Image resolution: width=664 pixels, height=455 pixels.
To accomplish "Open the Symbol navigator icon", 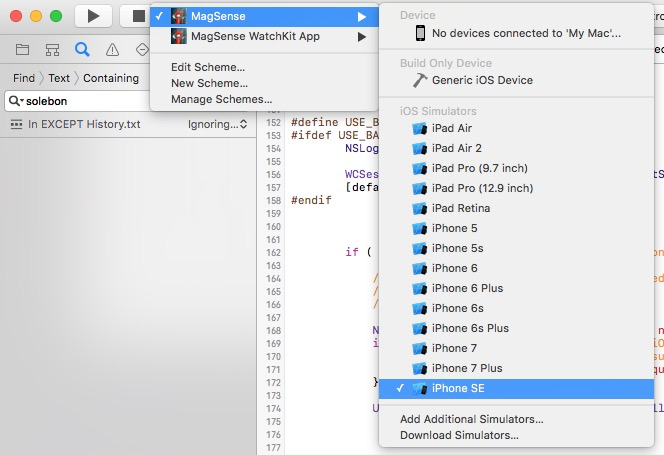I will tap(52, 50).
